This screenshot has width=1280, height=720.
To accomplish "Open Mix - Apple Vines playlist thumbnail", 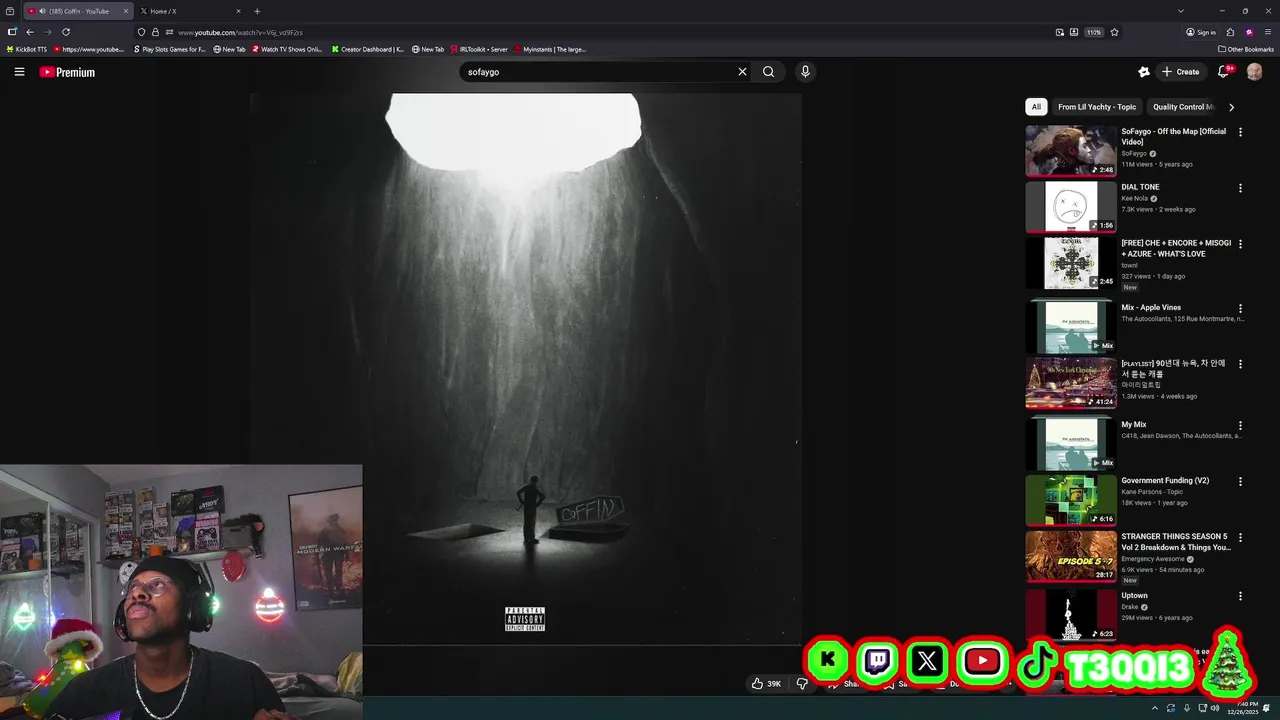I will tap(1071, 326).
